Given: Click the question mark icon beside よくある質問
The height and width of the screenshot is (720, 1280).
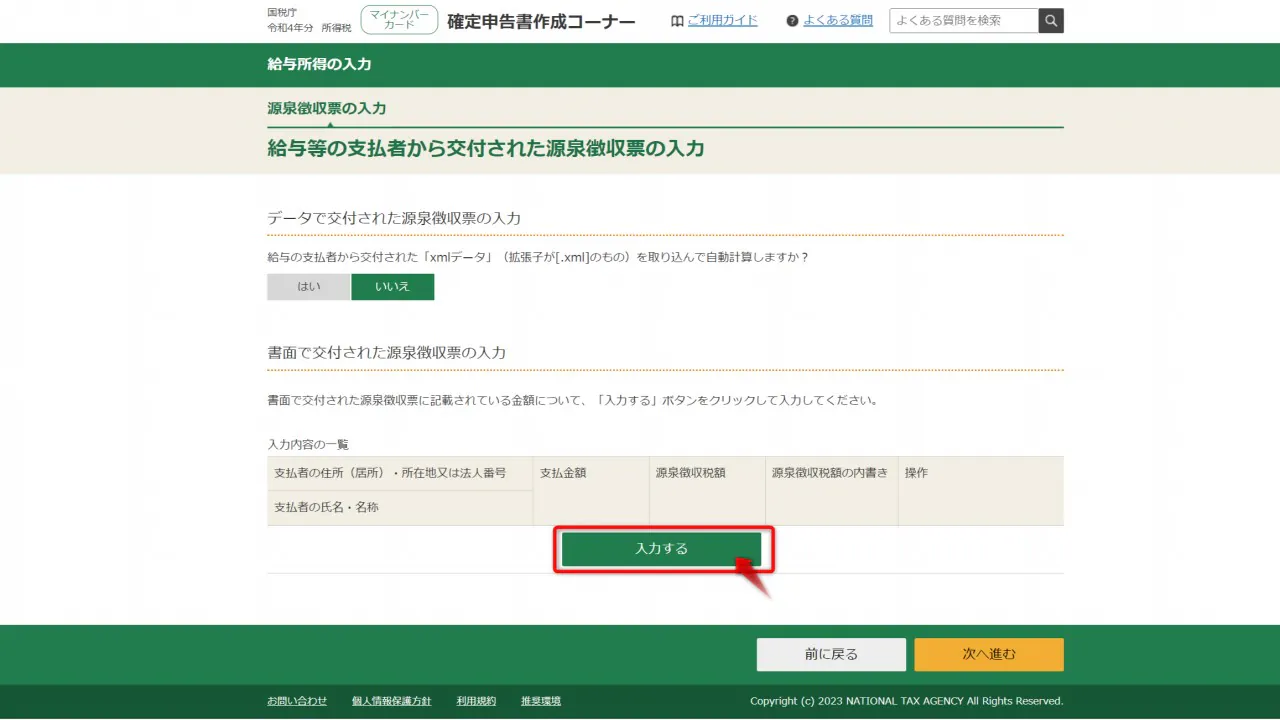Looking at the screenshot, I should click(792, 21).
